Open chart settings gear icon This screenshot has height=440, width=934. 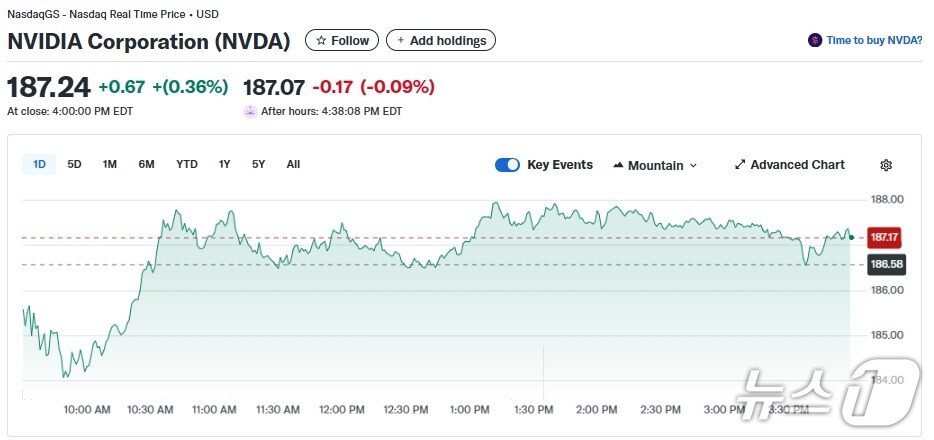click(885, 165)
